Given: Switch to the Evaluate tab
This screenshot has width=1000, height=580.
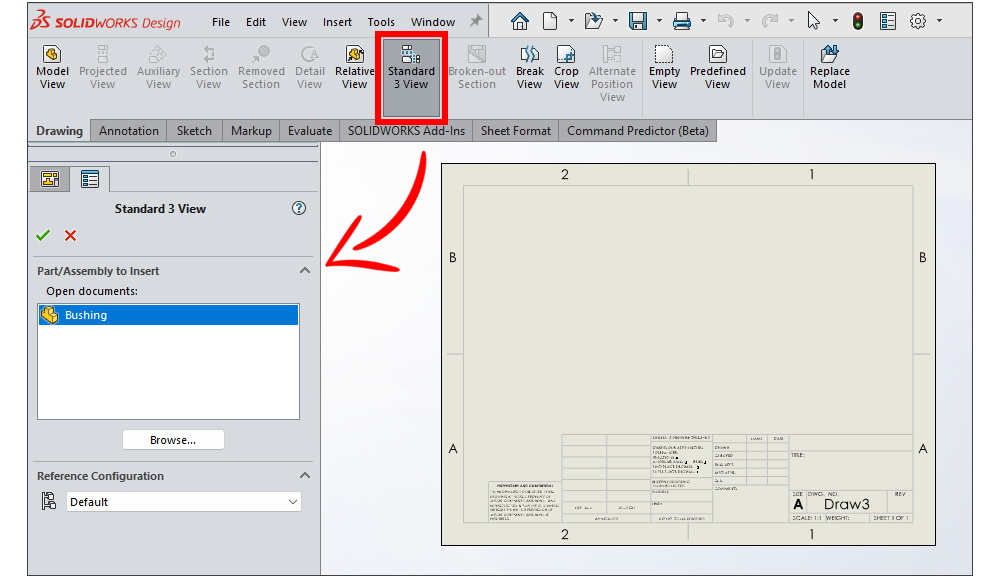Looking at the screenshot, I should coord(309,131).
